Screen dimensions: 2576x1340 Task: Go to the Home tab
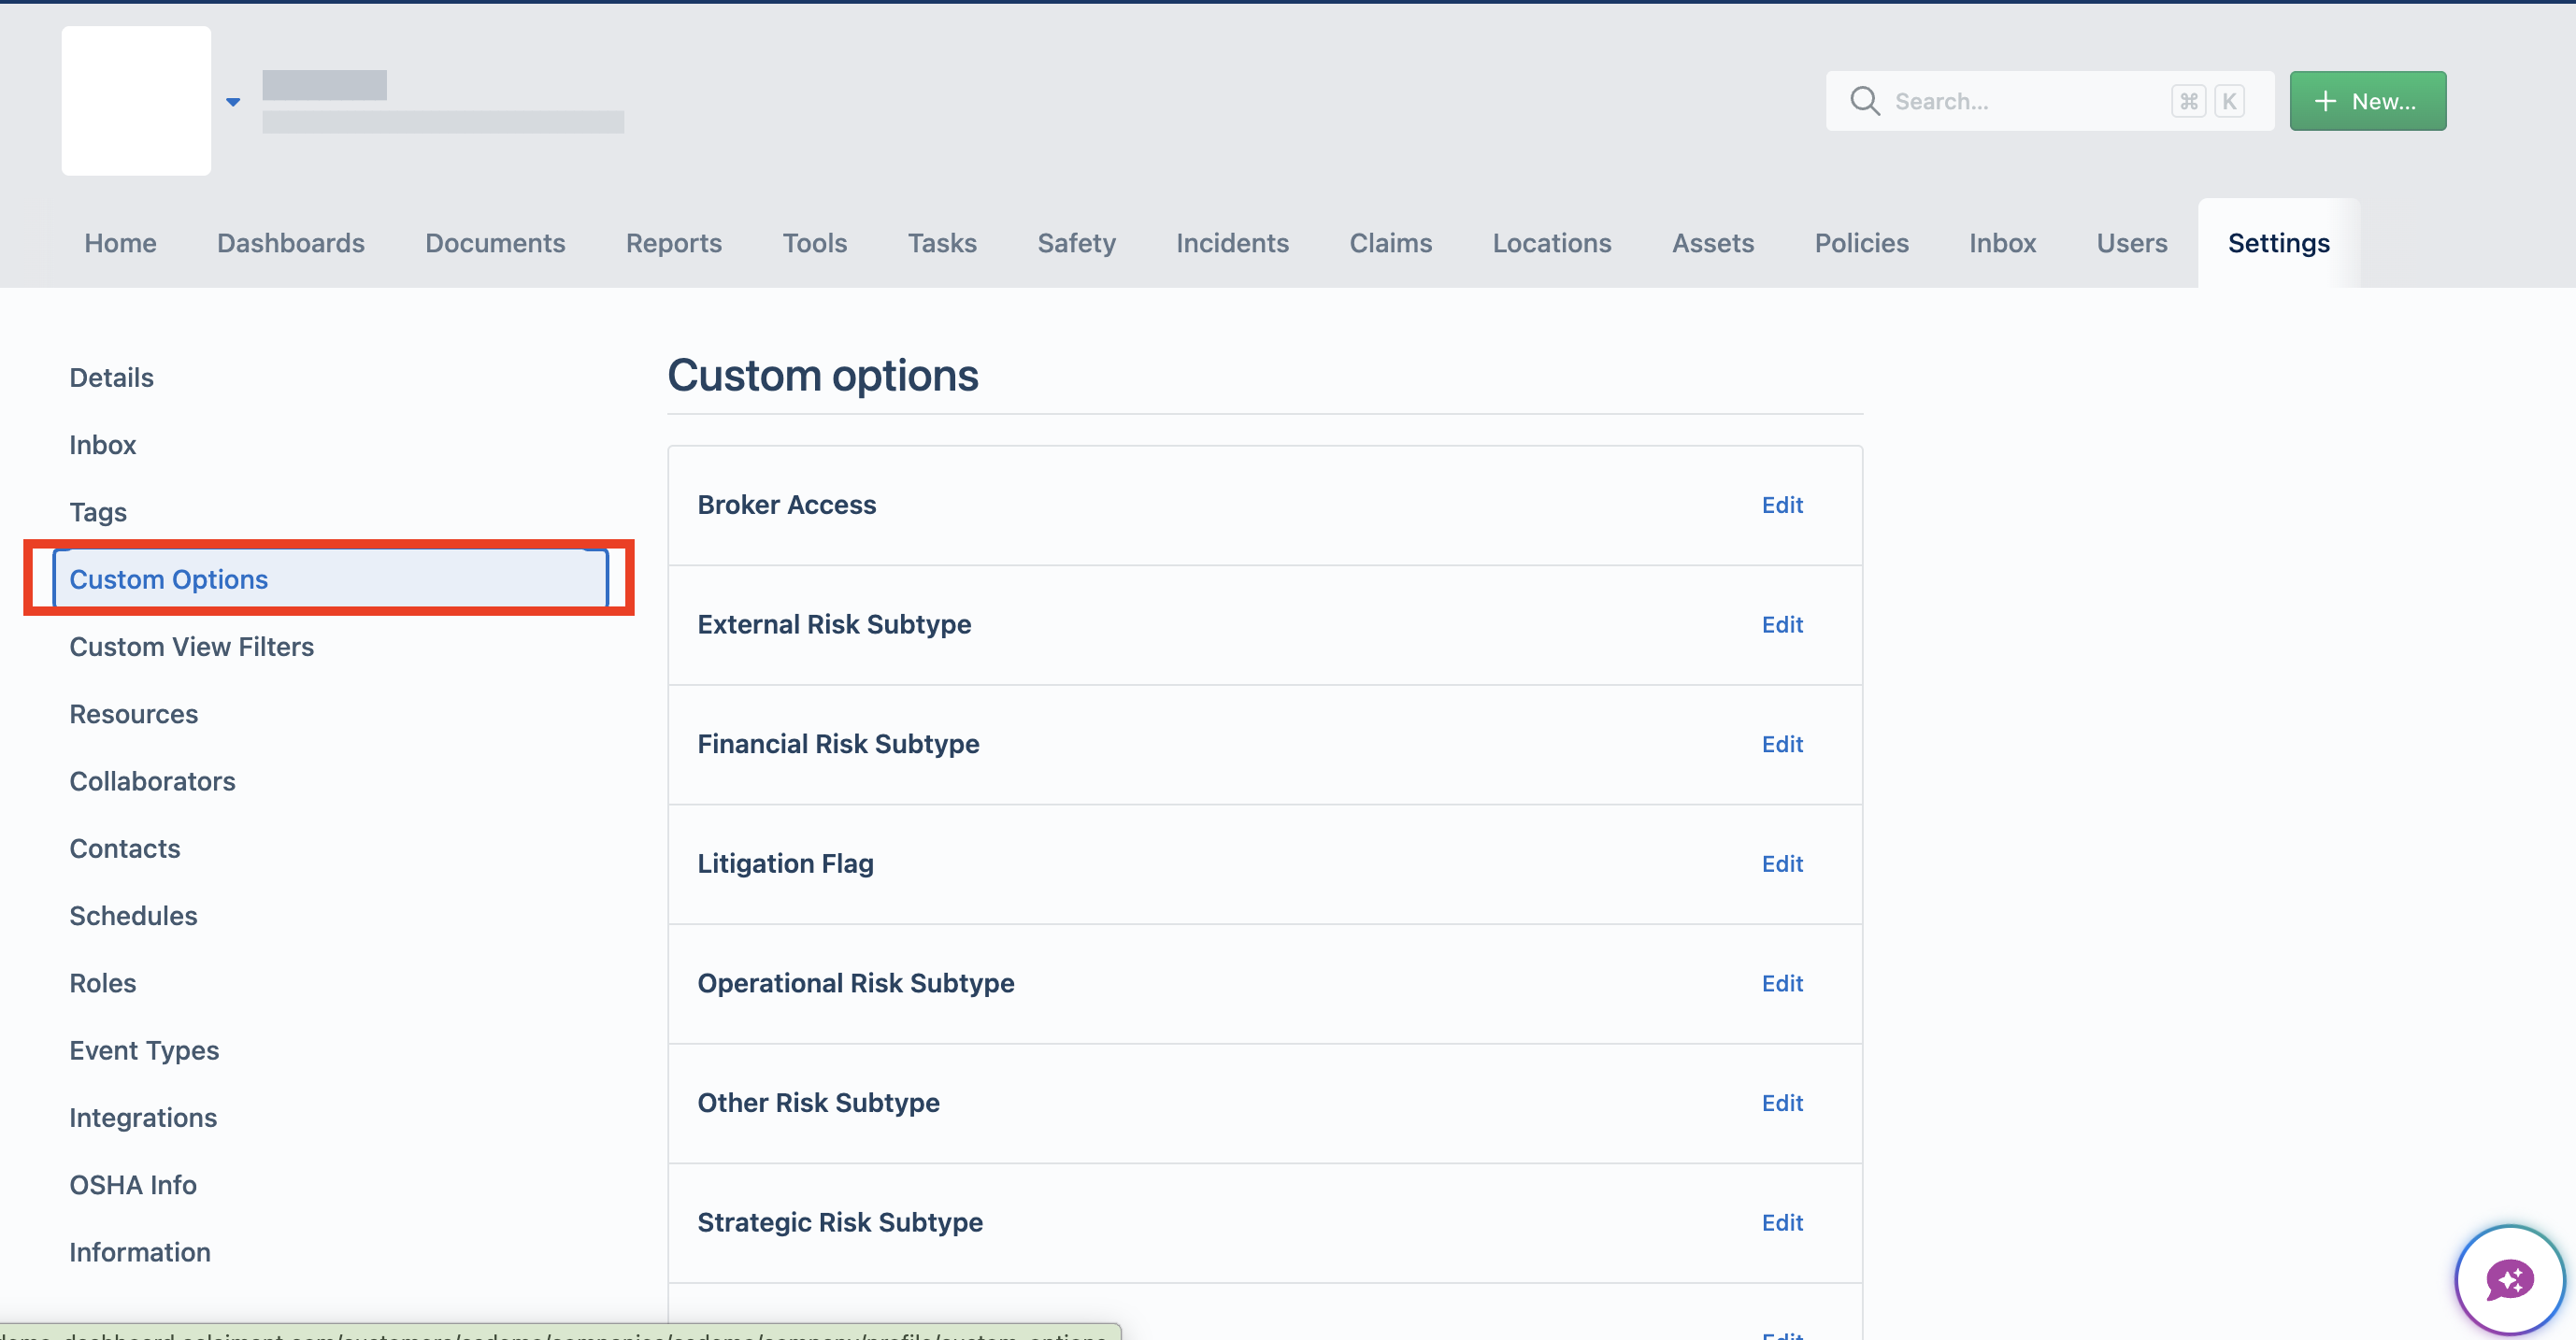(x=120, y=243)
